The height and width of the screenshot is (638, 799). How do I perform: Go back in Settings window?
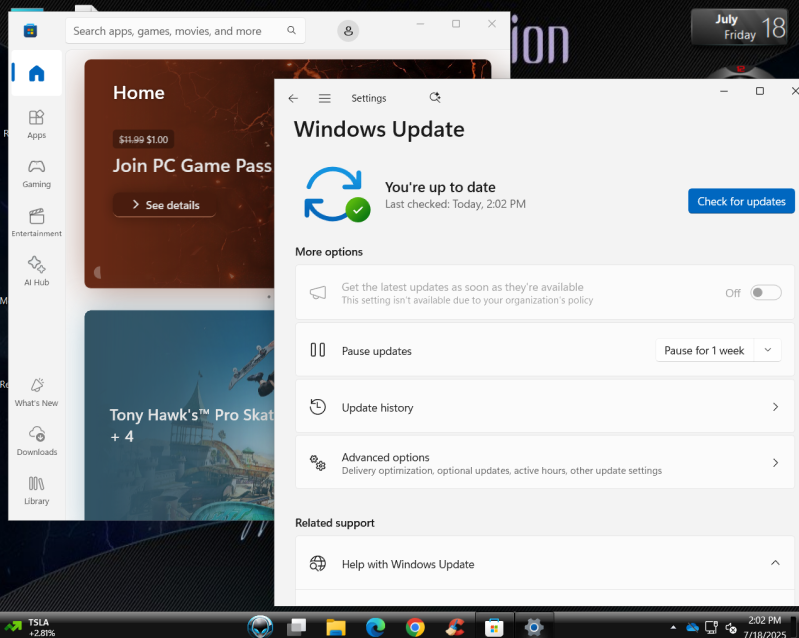click(x=293, y=98)
